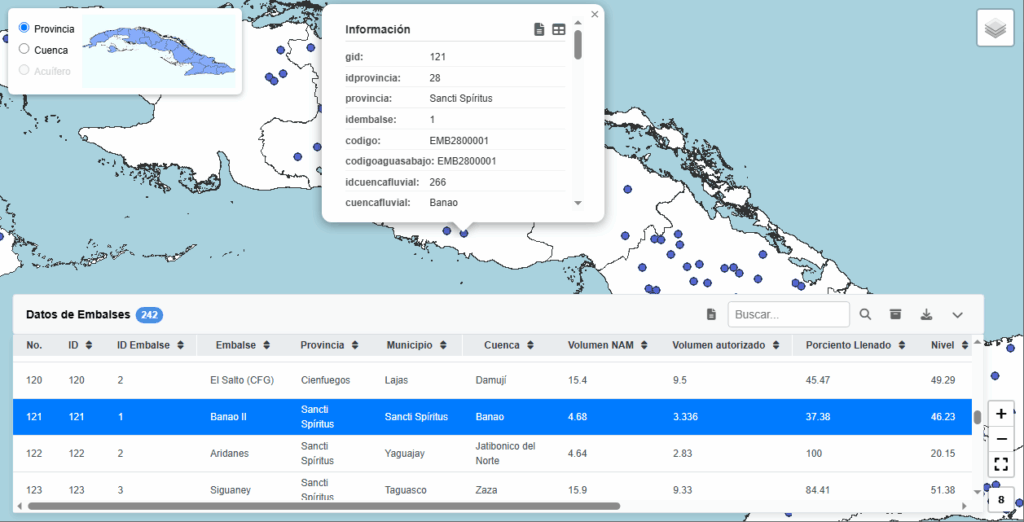Screen dimensions: 1024x522
Task: Download the reservoir table data
Action: pos(926,315)
